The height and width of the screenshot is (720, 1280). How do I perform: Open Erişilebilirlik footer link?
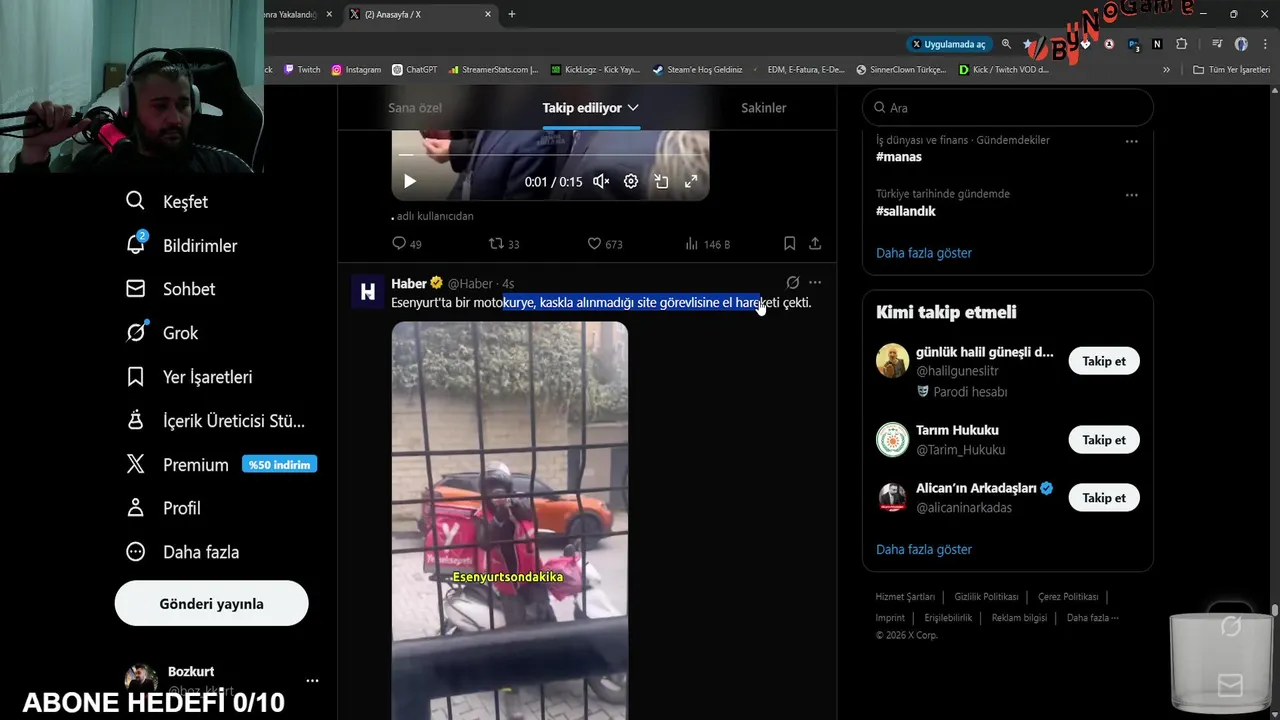click(948, 618)
